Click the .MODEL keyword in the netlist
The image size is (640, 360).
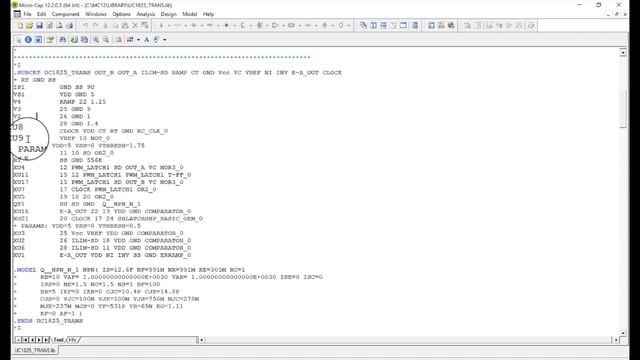click(x=25, y=270)
